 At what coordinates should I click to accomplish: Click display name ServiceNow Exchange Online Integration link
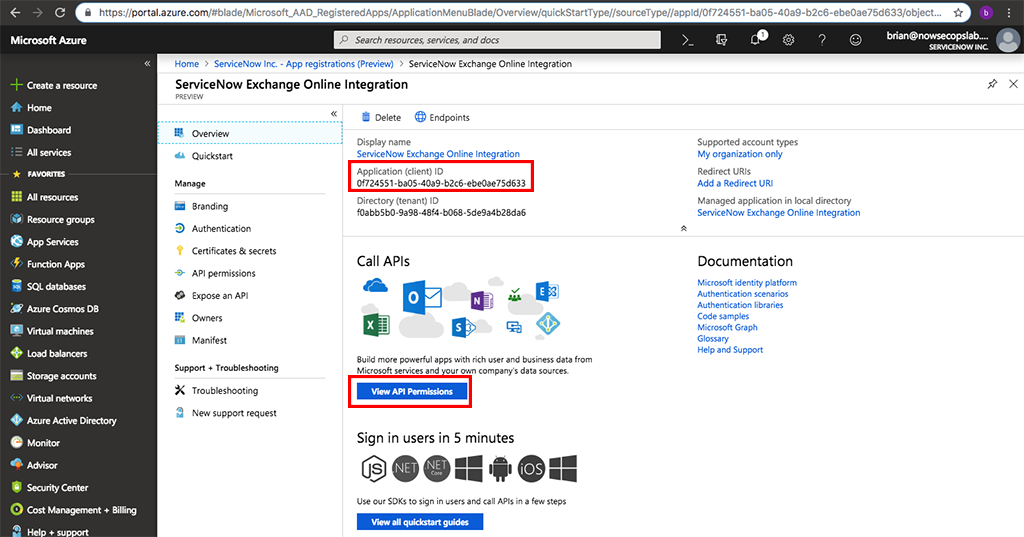click(x=438, y=154)
